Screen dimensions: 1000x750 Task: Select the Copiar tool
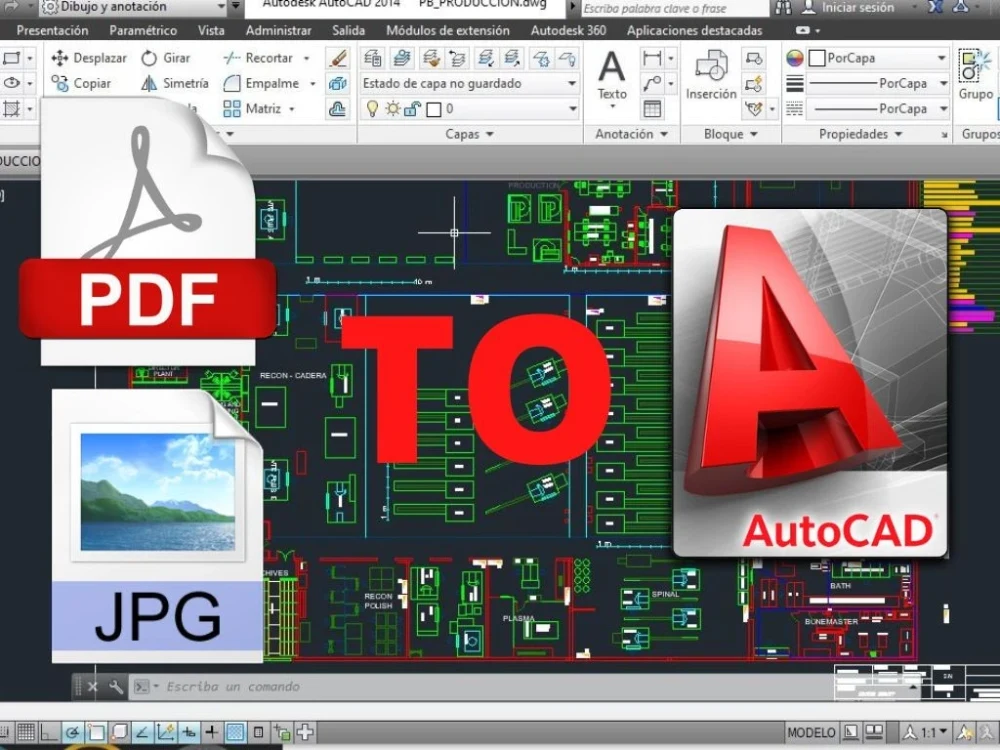[81, 84]
